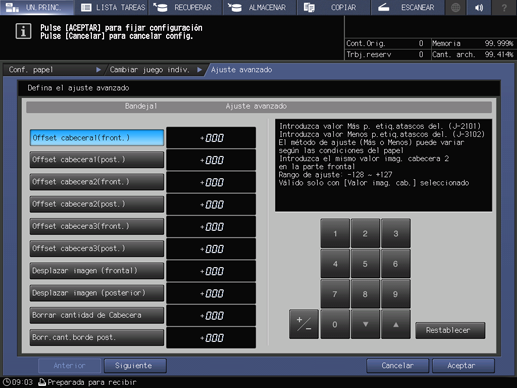This screenshot has width=517, height=388.
Task: Go to Siguiente page
Action: coord(135,366)
